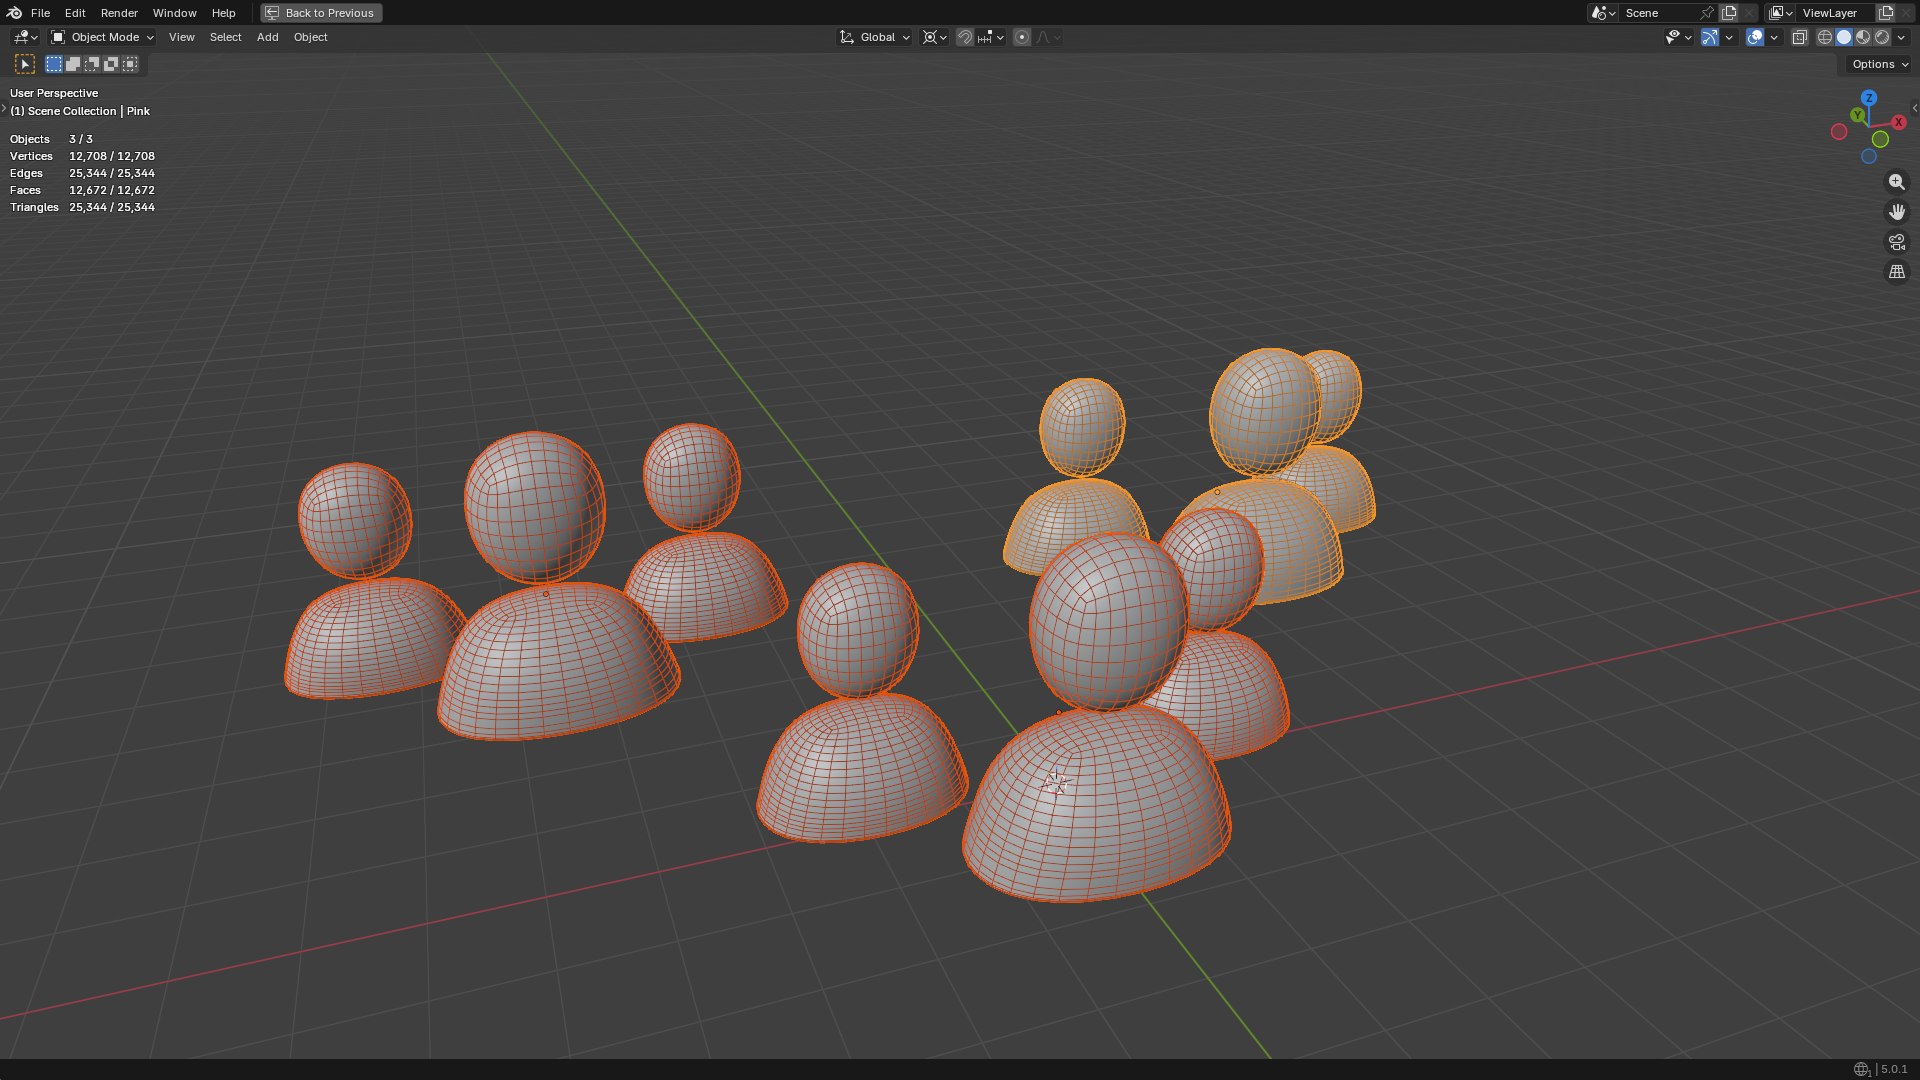Click the Blender logo icon
This screenshot has width=1920, height=1080.
tap(14, 13)
